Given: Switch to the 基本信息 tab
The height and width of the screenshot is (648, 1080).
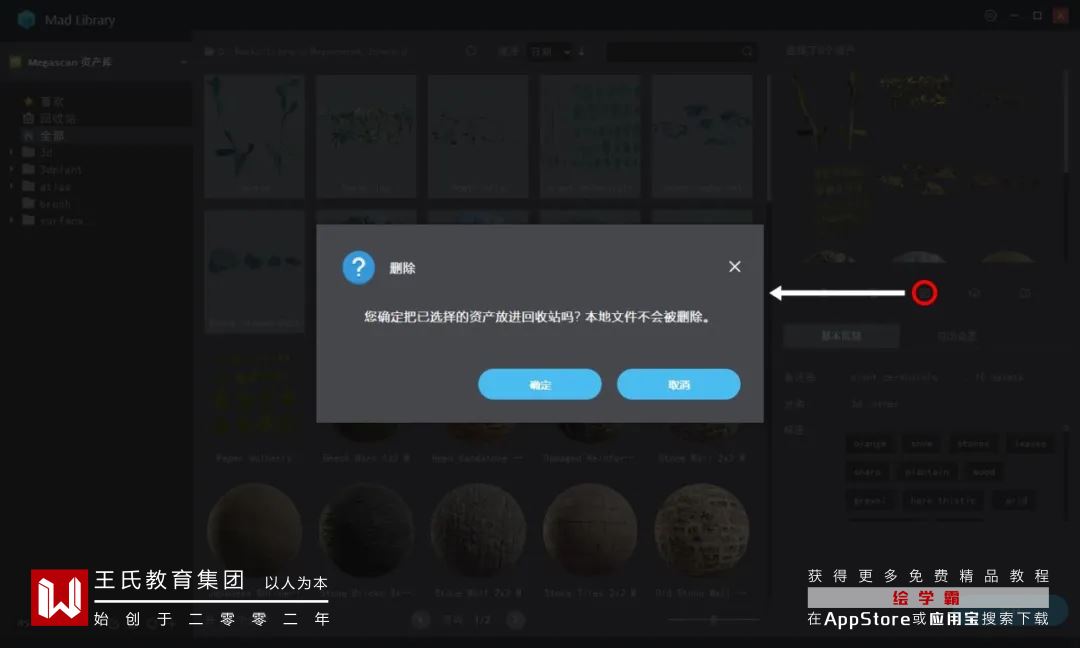Looking at the screenshot, I should (841, 335).
